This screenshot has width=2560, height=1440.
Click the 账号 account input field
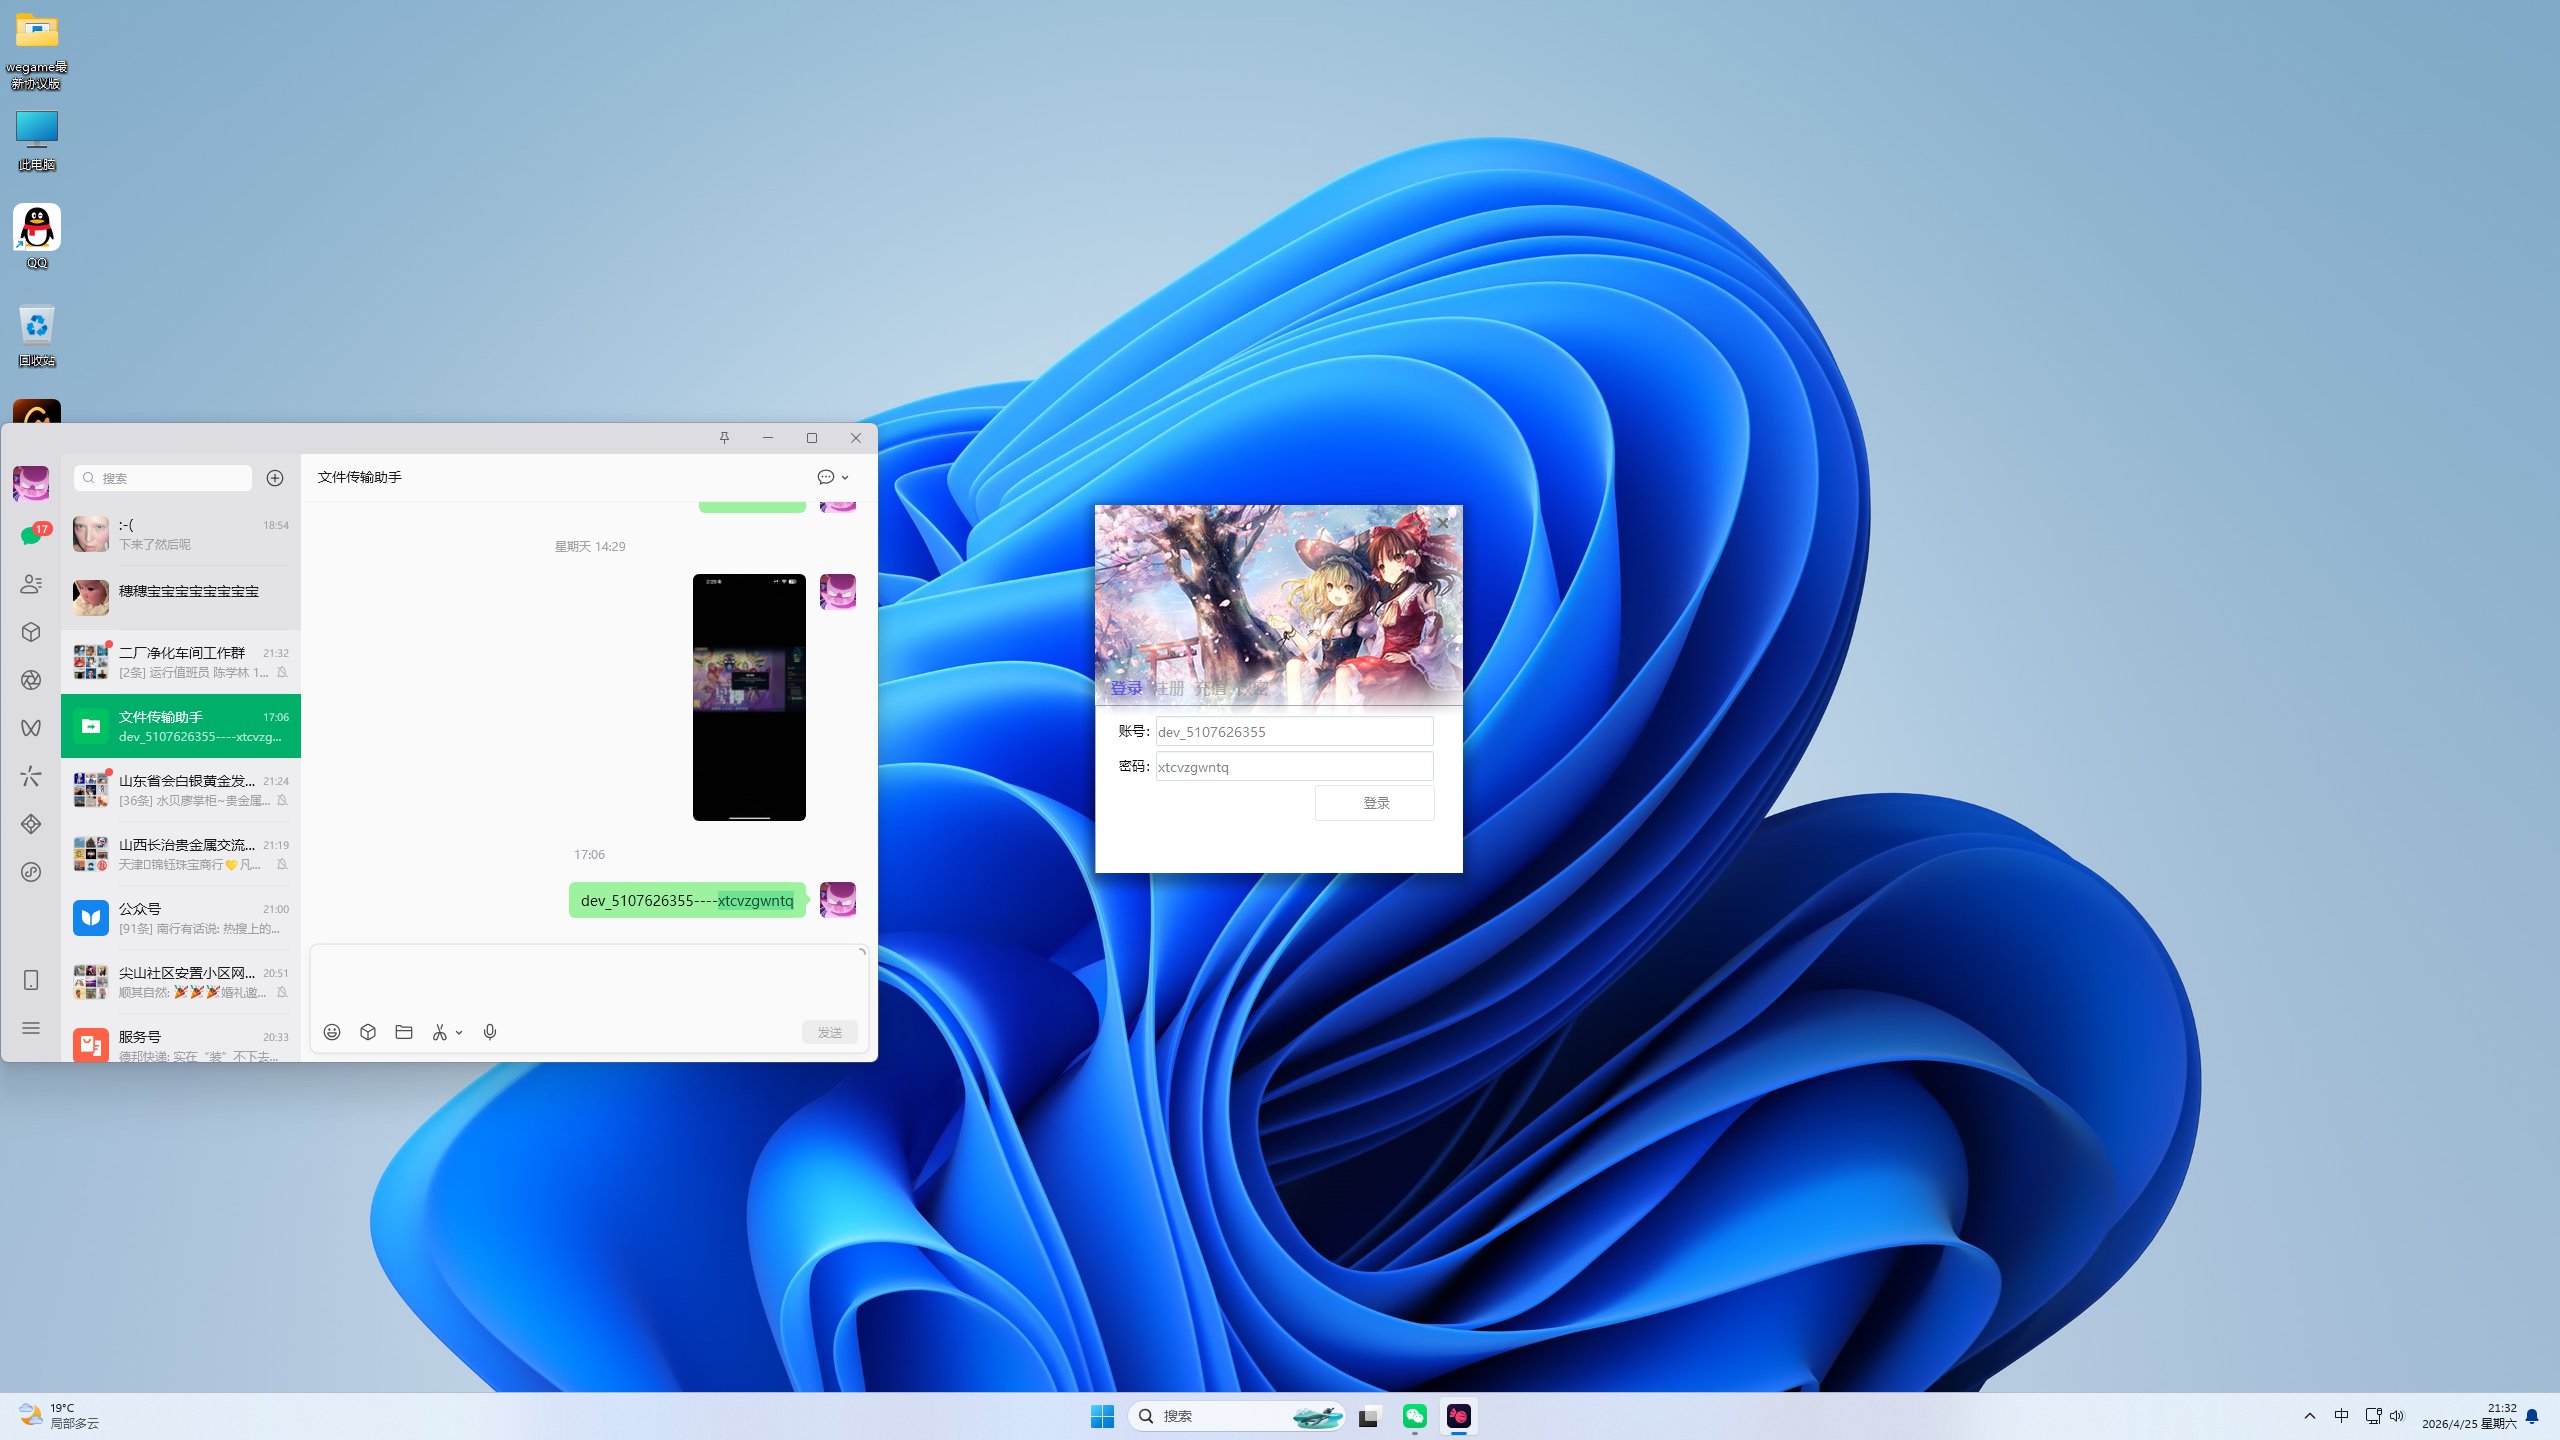click(1294, 732)
